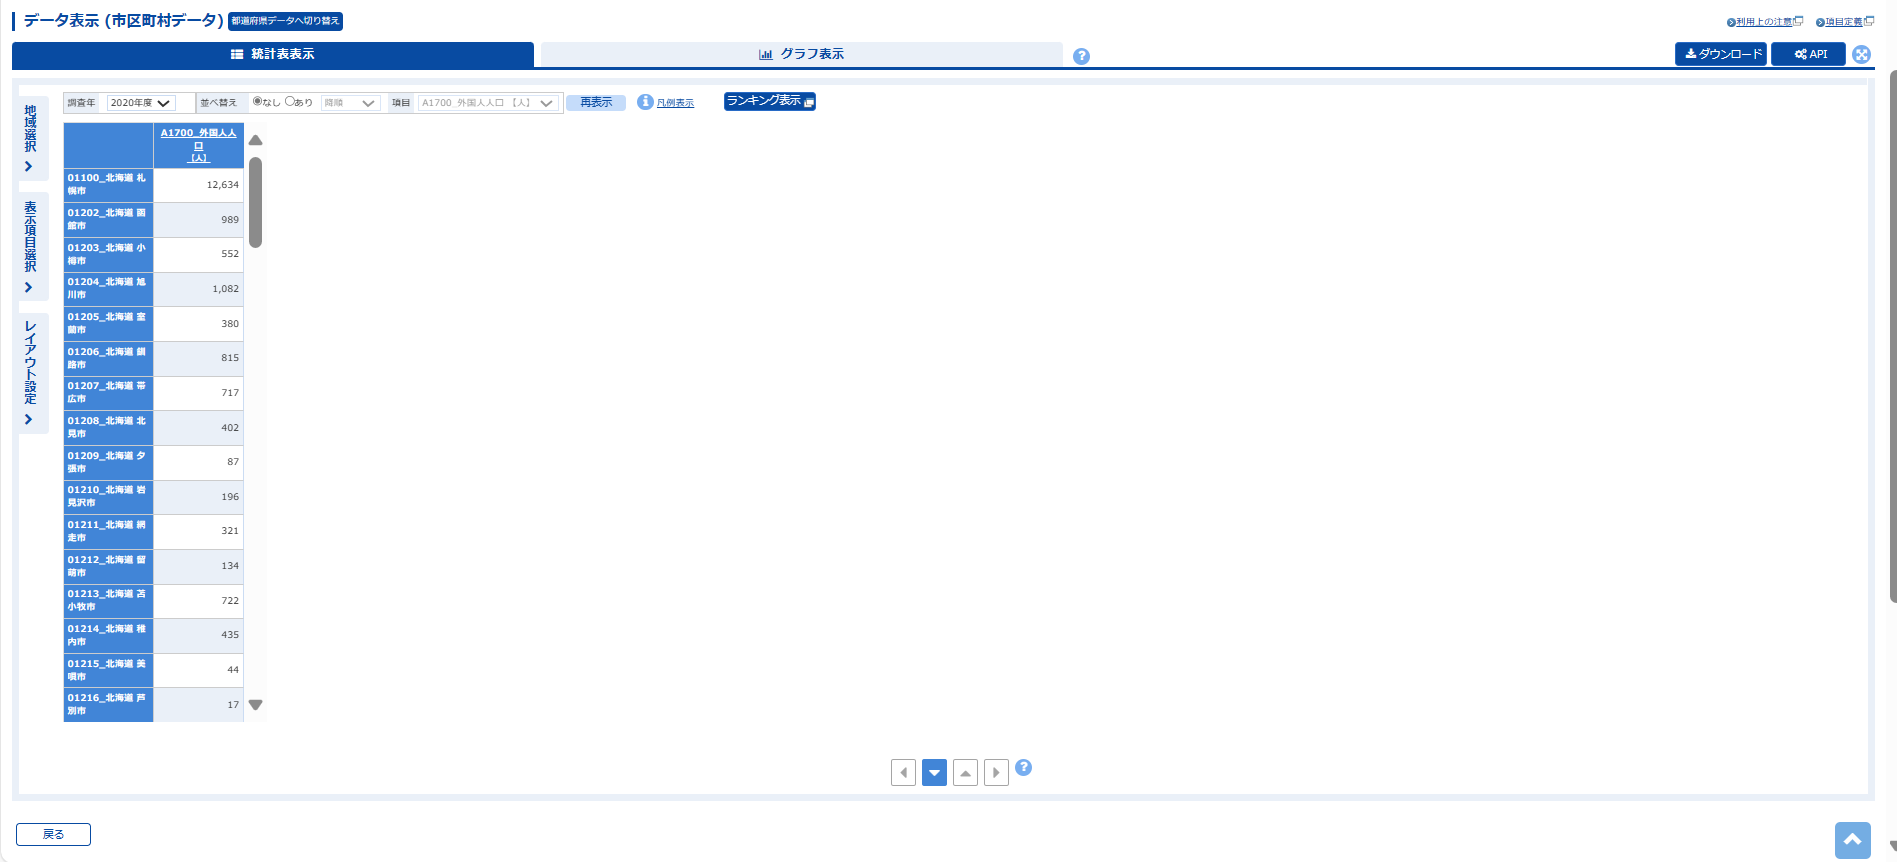Select the なし sort radio button
The width and height of the screenshot is (1897, 862).
258,102
